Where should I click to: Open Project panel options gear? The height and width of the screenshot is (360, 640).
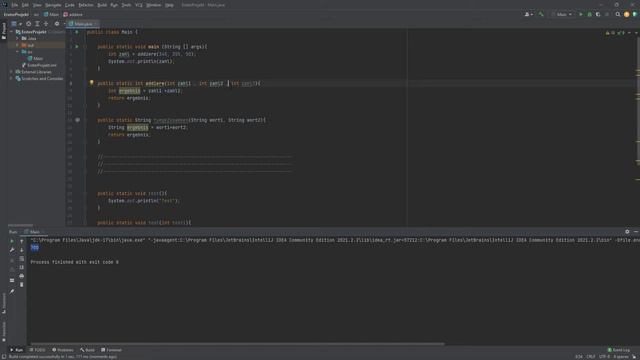[x=57, y=24]
